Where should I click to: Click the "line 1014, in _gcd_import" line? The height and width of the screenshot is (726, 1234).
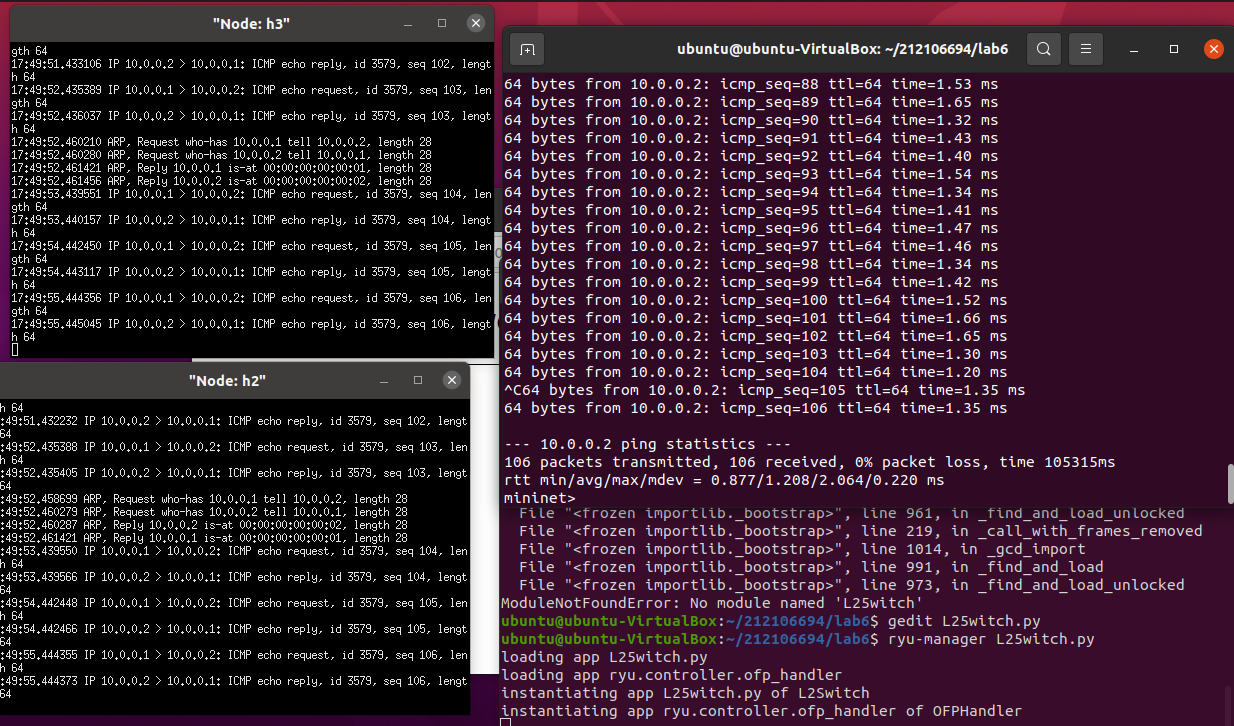pos(801,549)
